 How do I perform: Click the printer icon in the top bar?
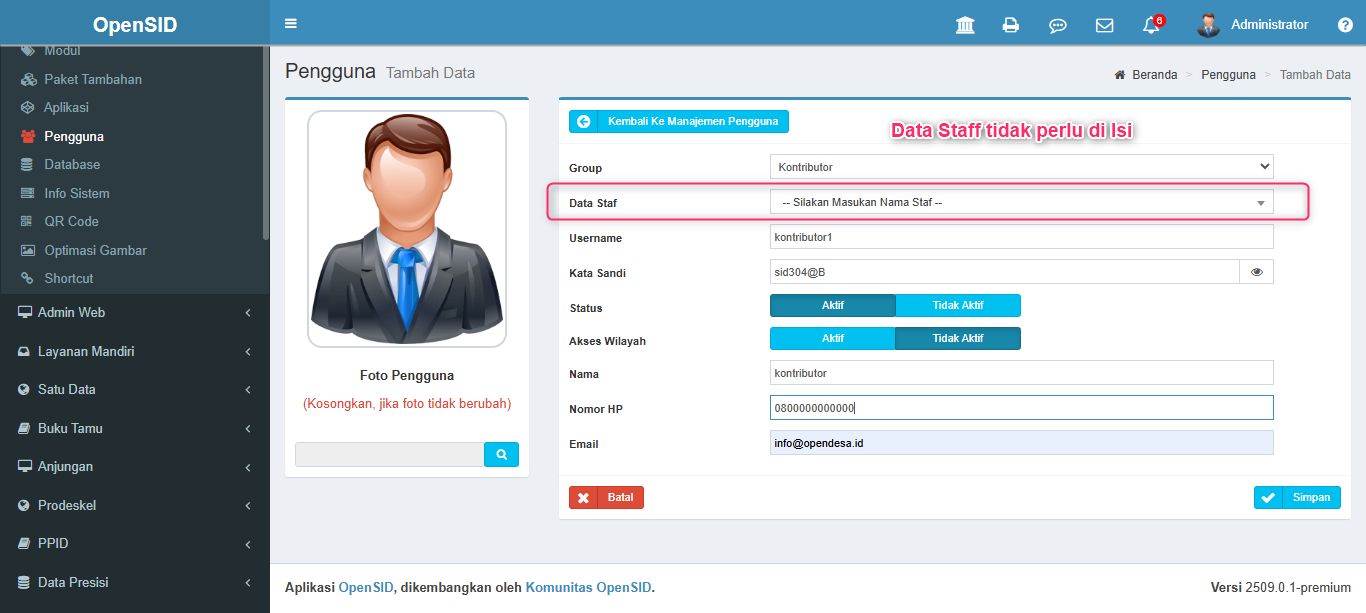pyautogui.click(x=1011, y=25)
